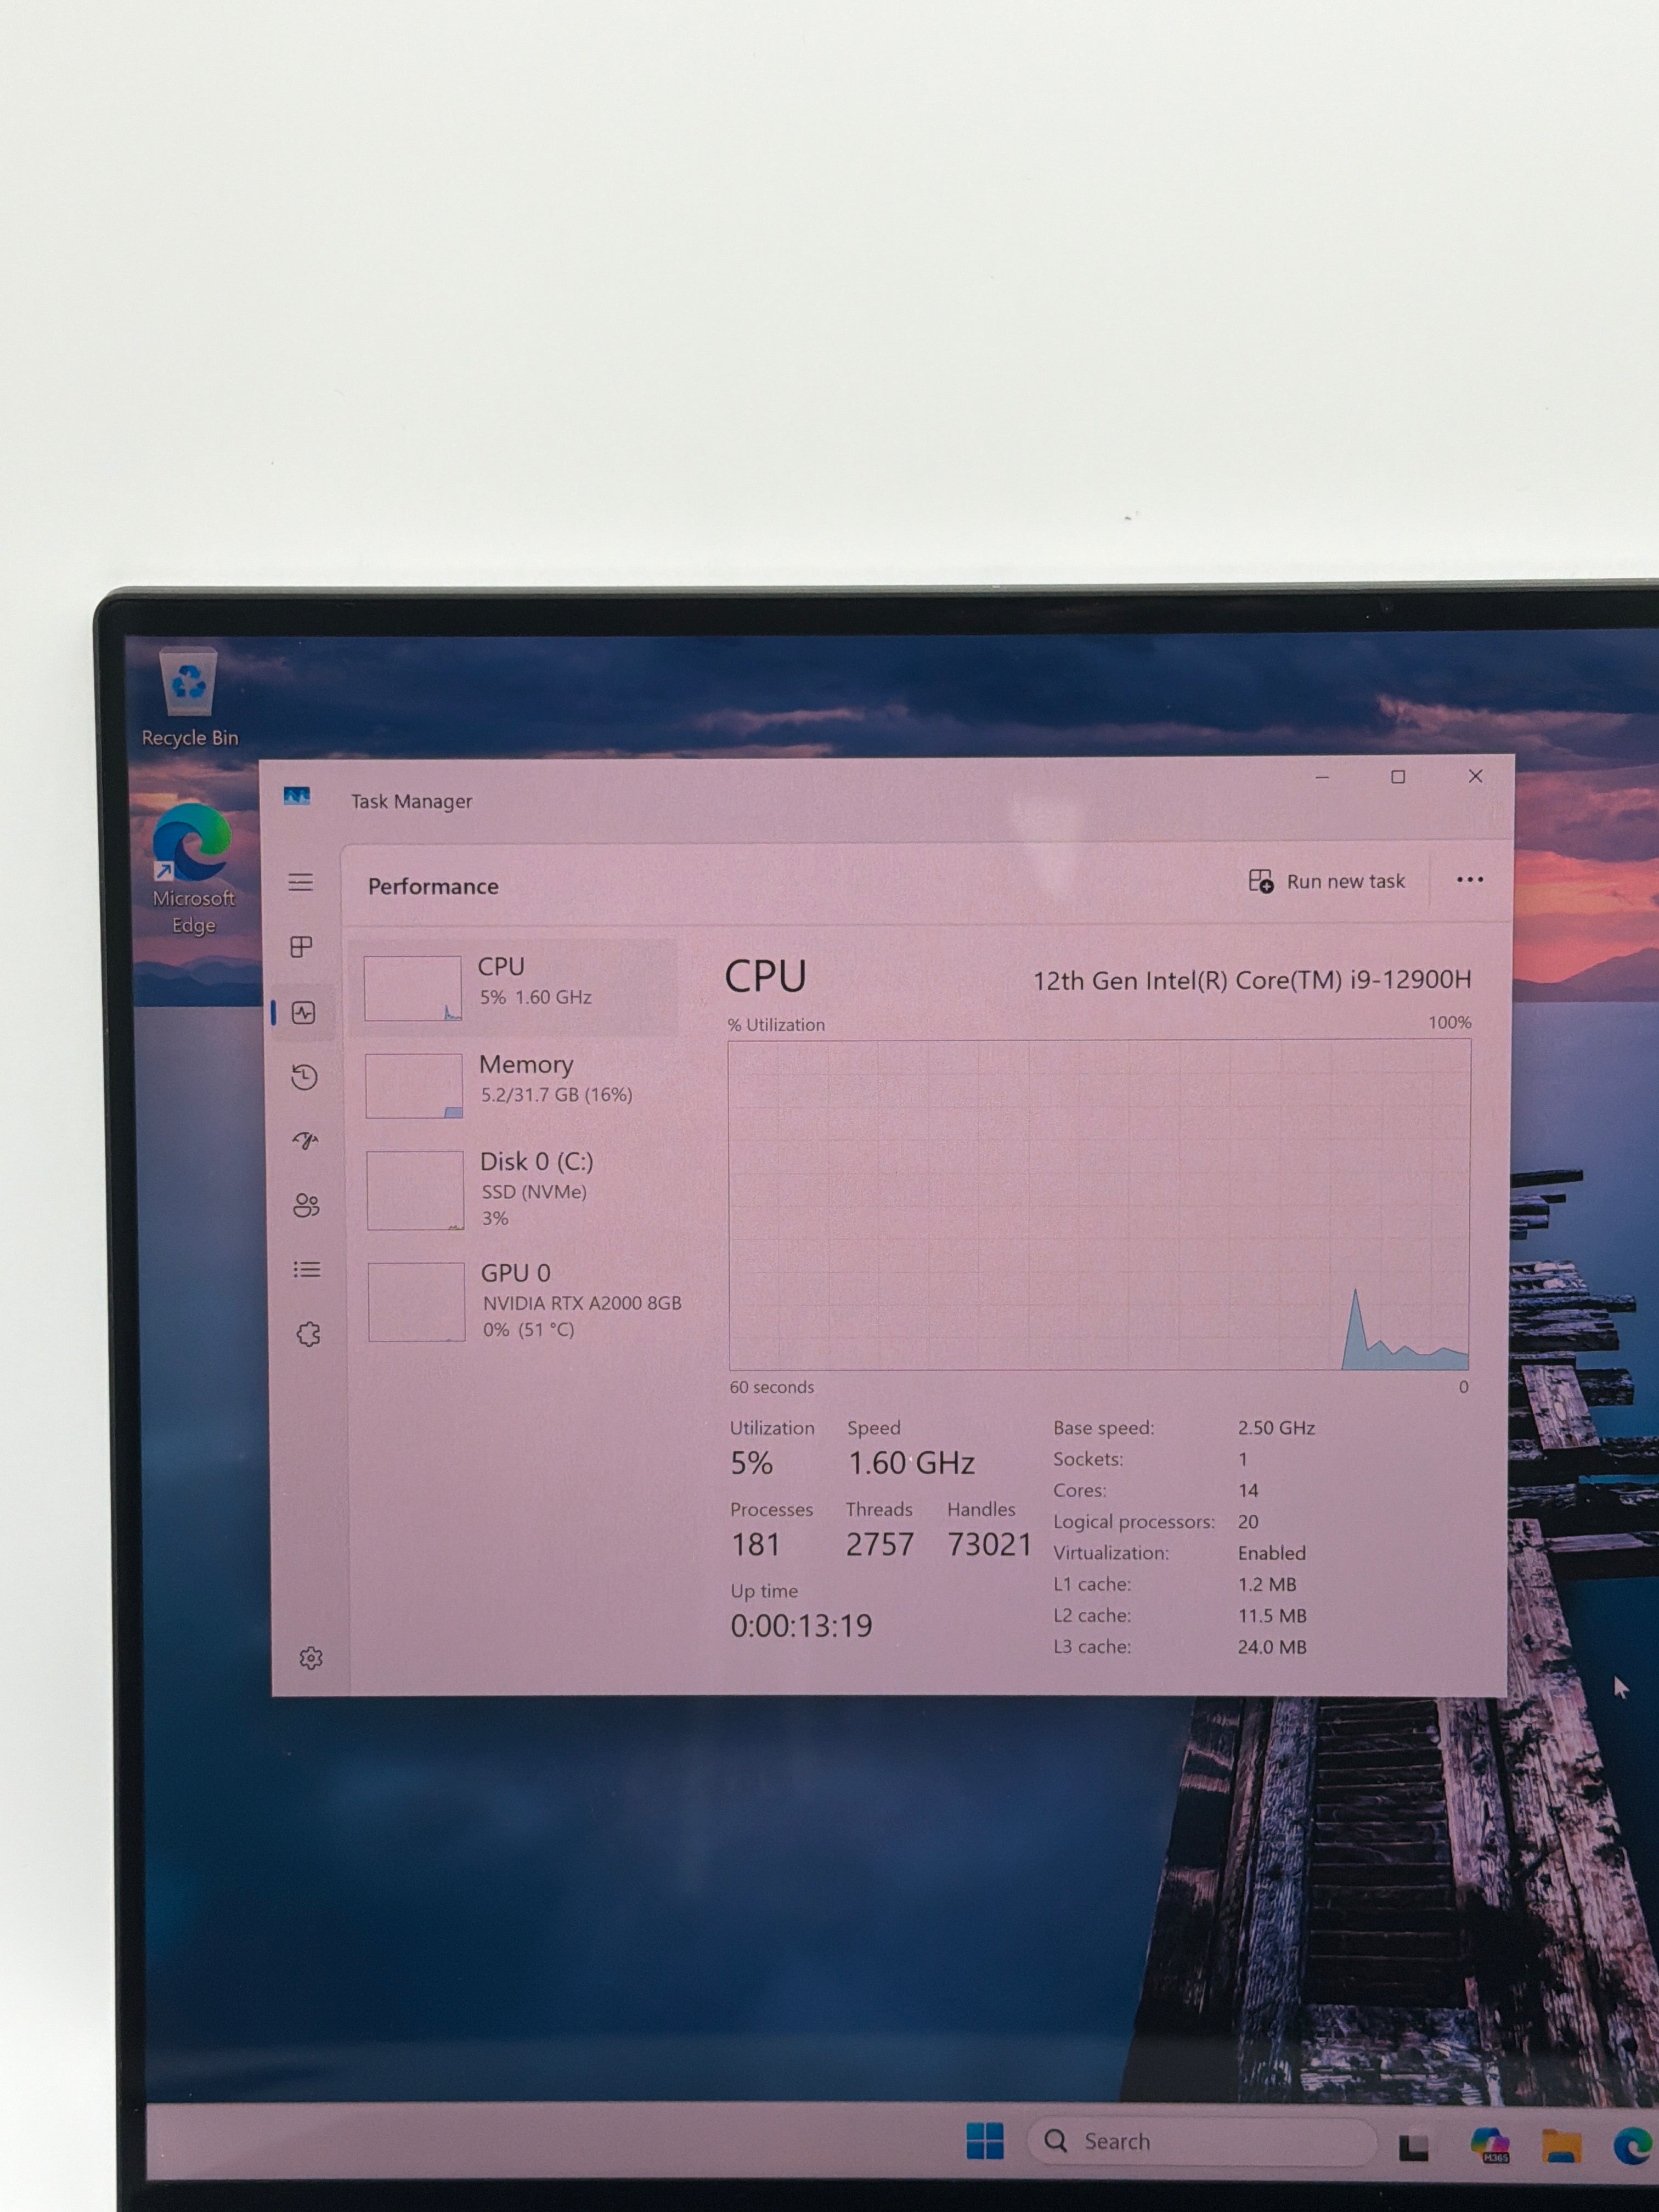
Task: Go to the Processes page icon
Action: click(x=301, y=946)
